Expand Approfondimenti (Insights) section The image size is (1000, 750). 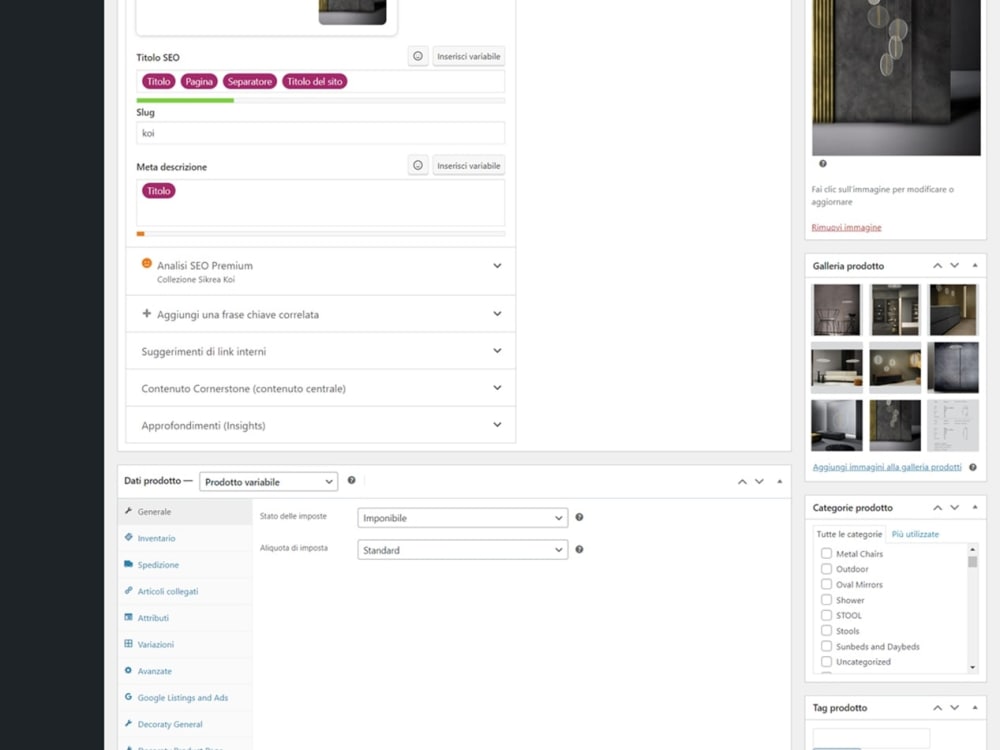pos(320,425)
